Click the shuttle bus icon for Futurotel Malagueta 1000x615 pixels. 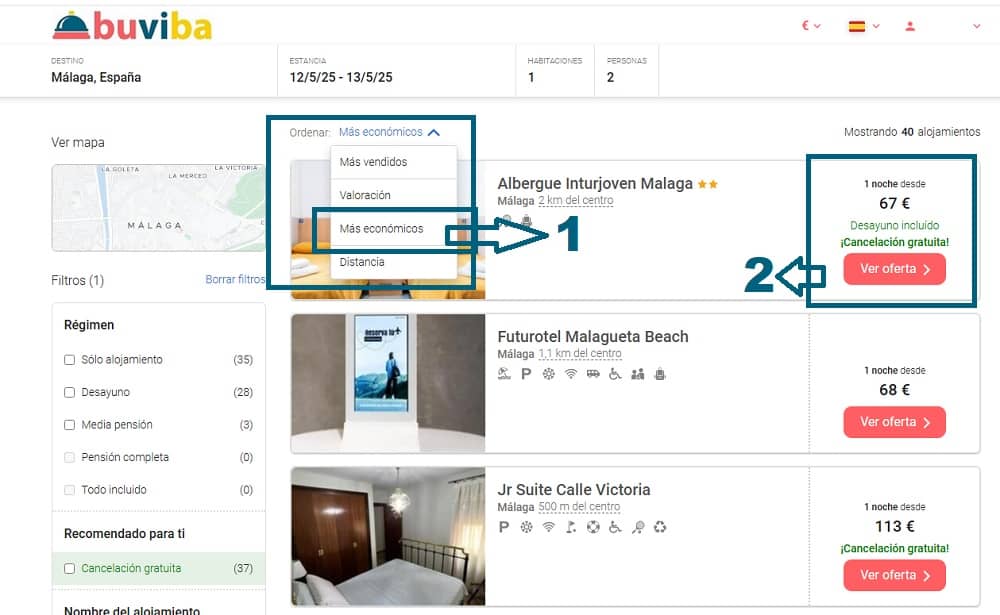[593, 374]
